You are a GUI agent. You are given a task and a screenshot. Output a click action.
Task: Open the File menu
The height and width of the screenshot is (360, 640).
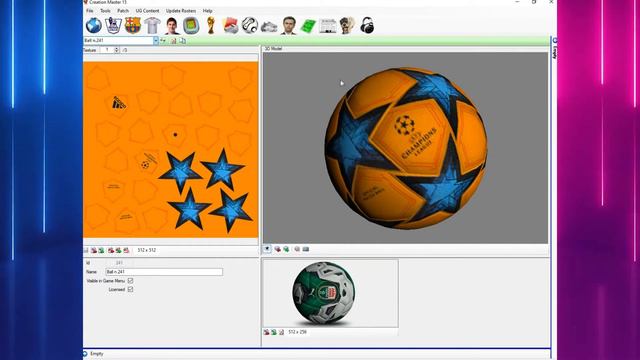(89, 11)
